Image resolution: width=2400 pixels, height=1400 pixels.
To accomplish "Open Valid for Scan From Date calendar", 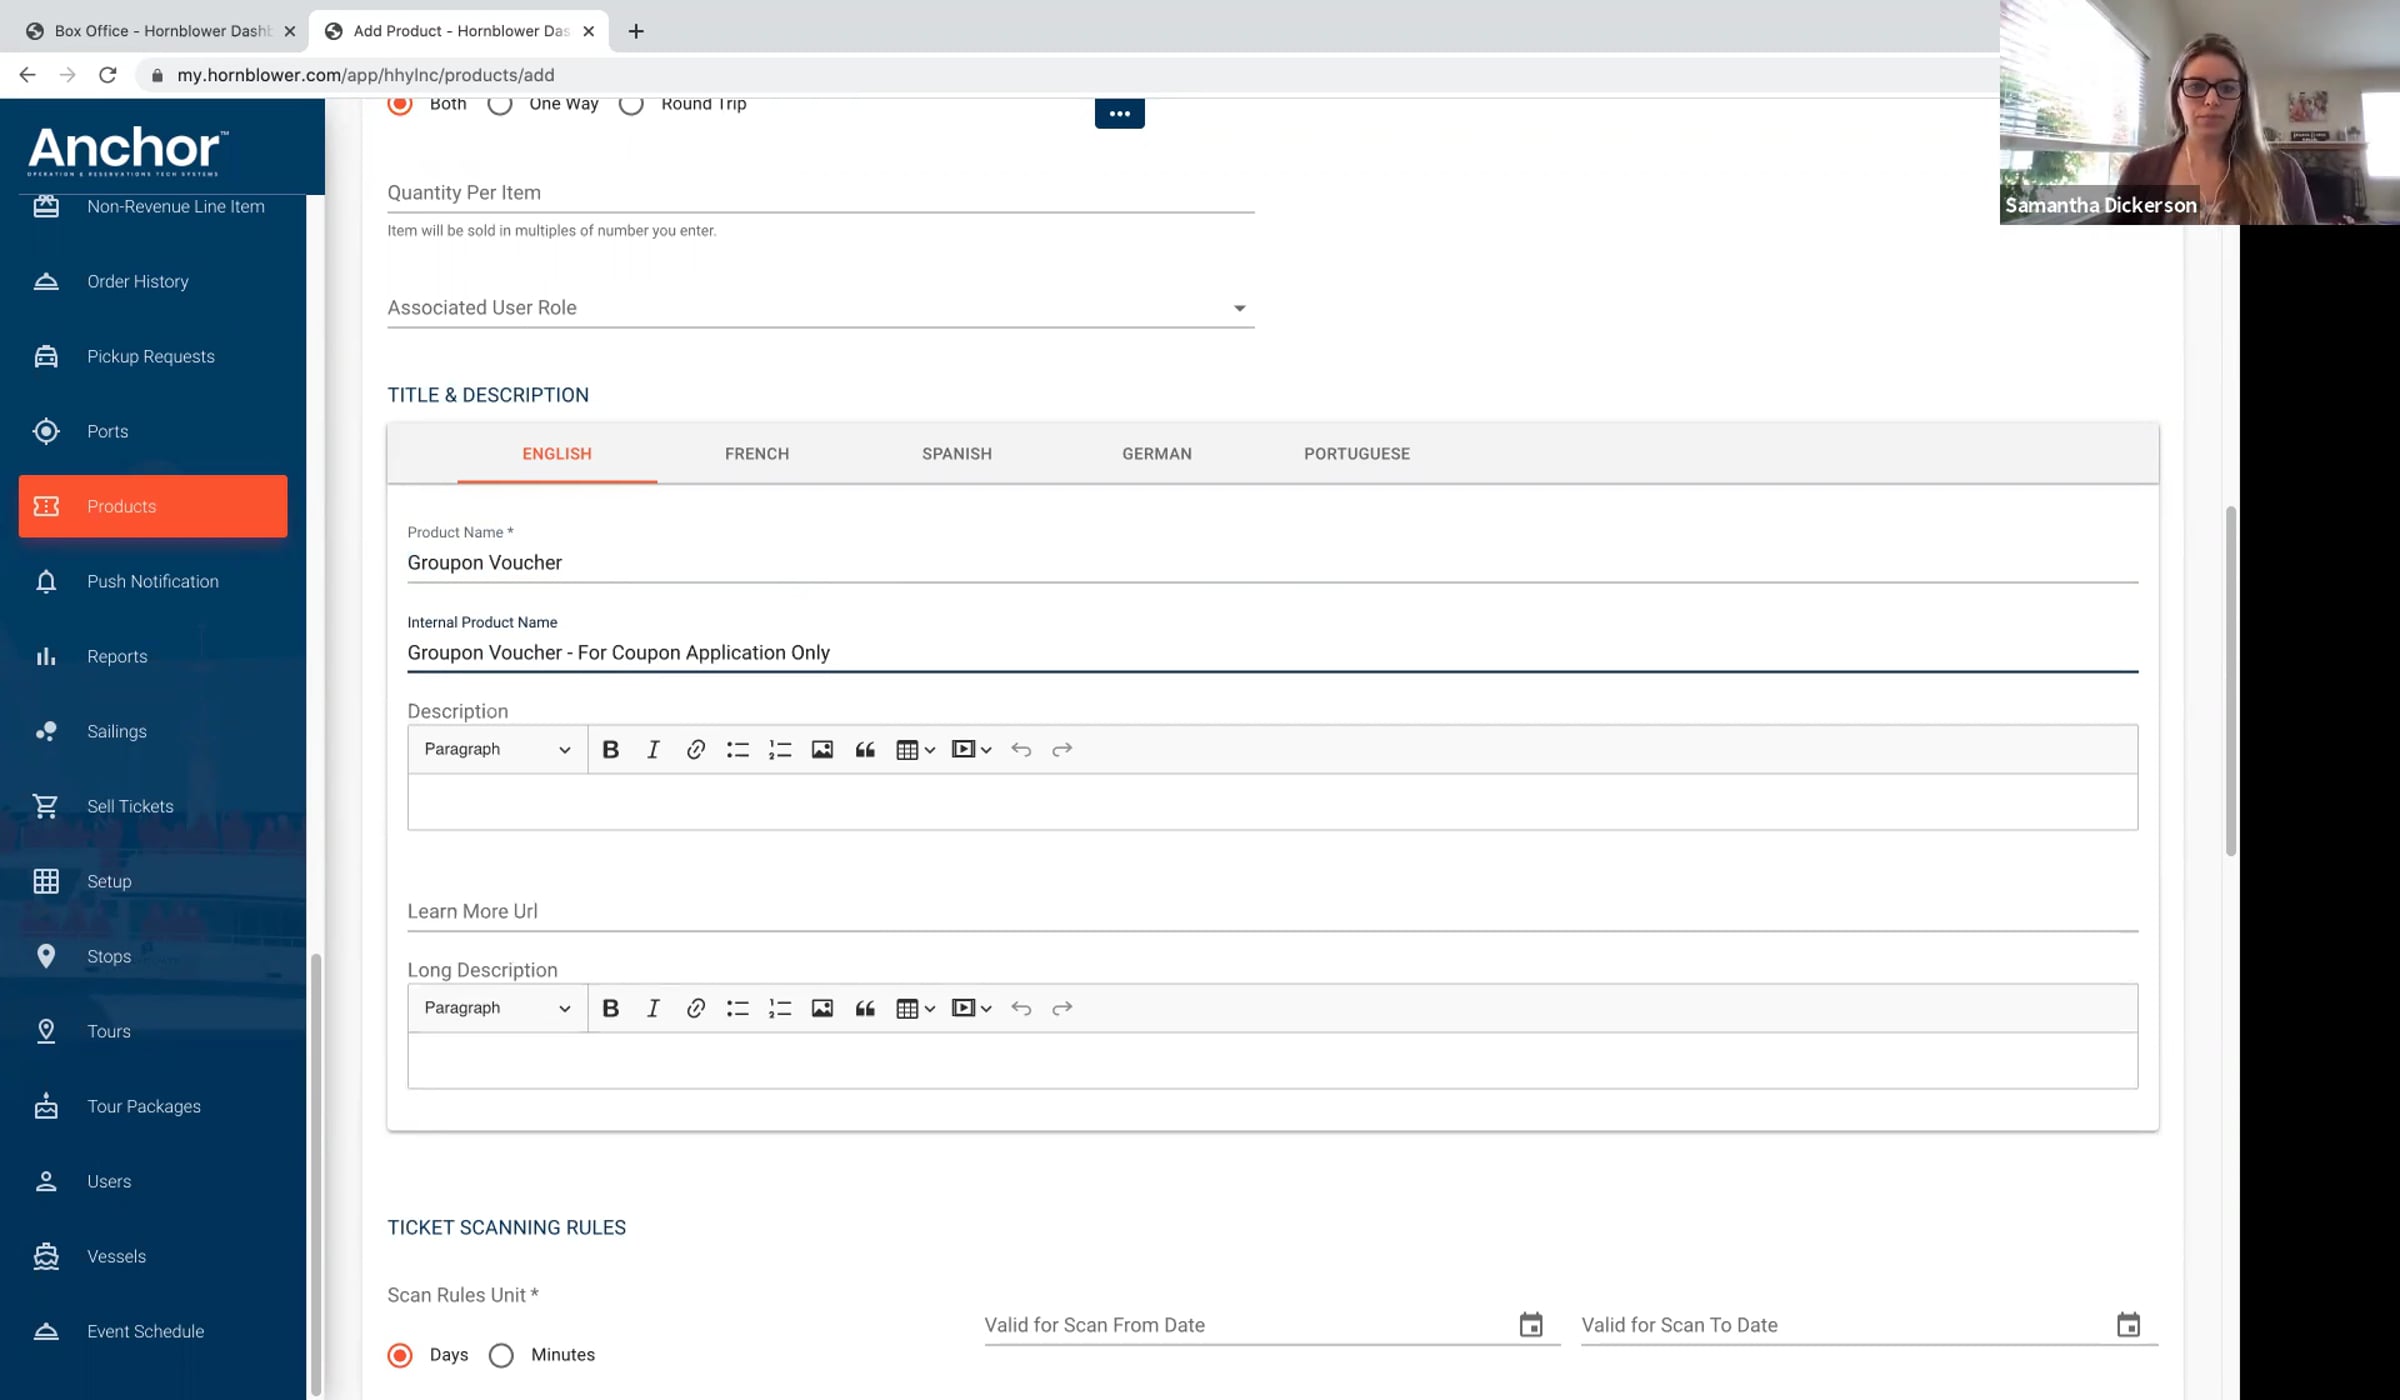I will tap(1531, 1325).
